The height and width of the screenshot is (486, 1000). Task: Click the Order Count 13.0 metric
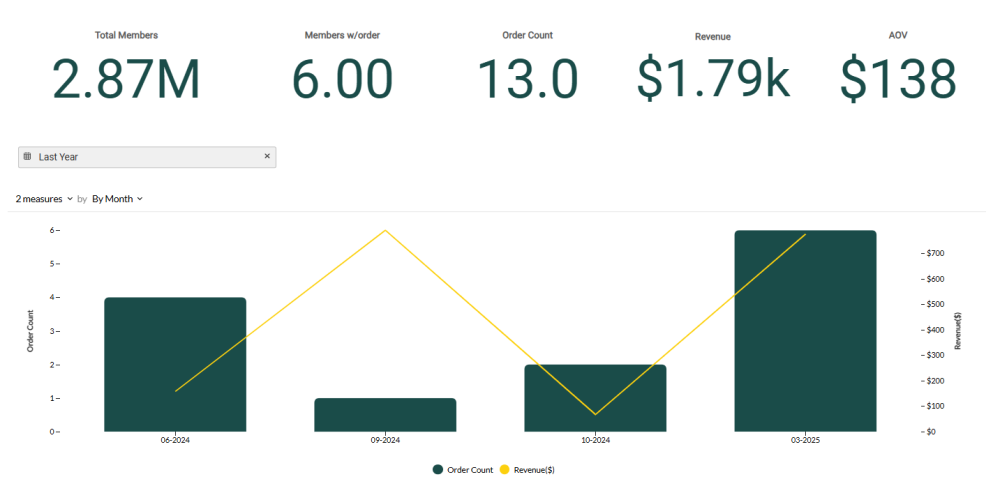527,80
